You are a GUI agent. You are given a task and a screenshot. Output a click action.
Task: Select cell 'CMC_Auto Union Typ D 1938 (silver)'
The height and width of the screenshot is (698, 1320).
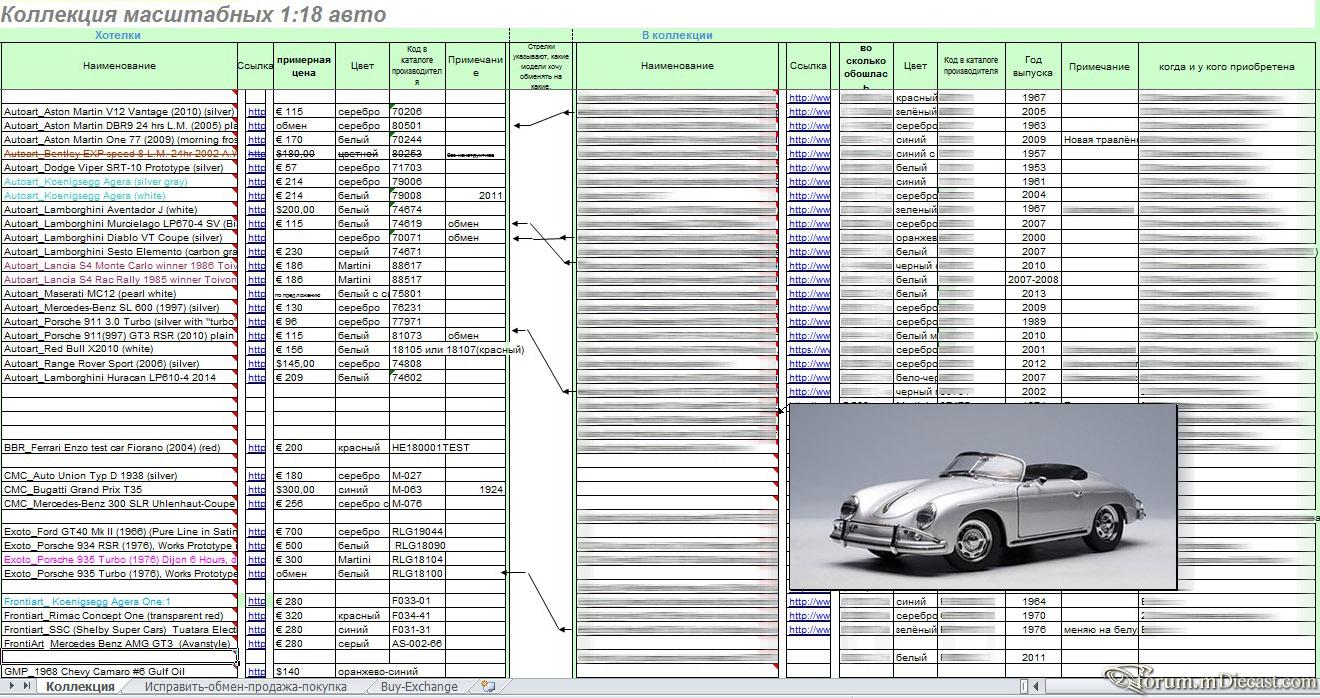[x=119, y=476]
